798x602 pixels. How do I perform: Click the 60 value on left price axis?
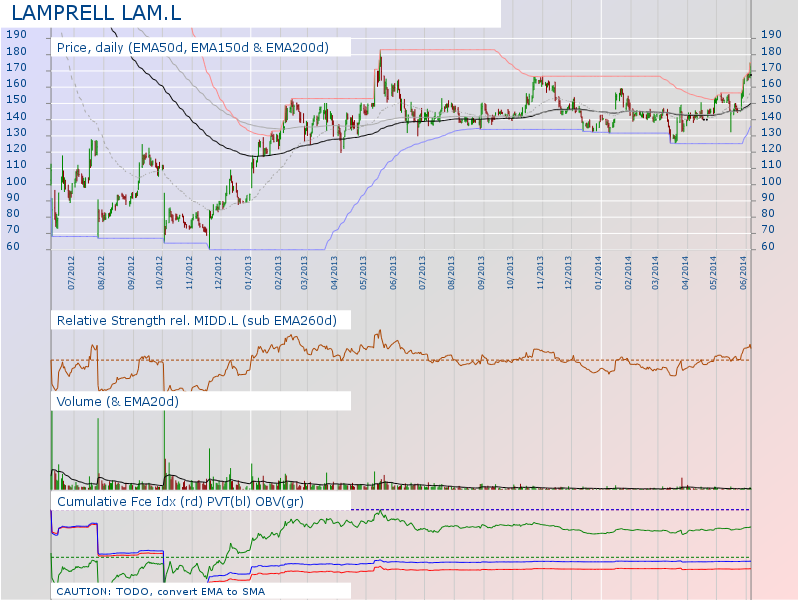[13, 246]
